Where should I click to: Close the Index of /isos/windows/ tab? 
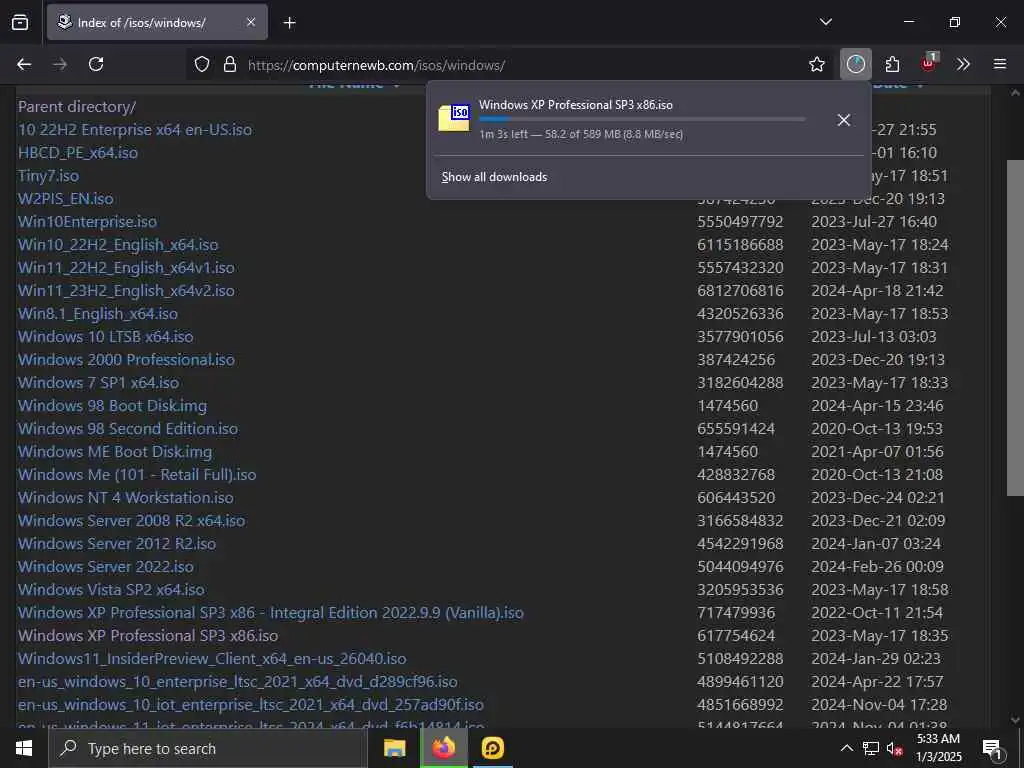[251, 22]
